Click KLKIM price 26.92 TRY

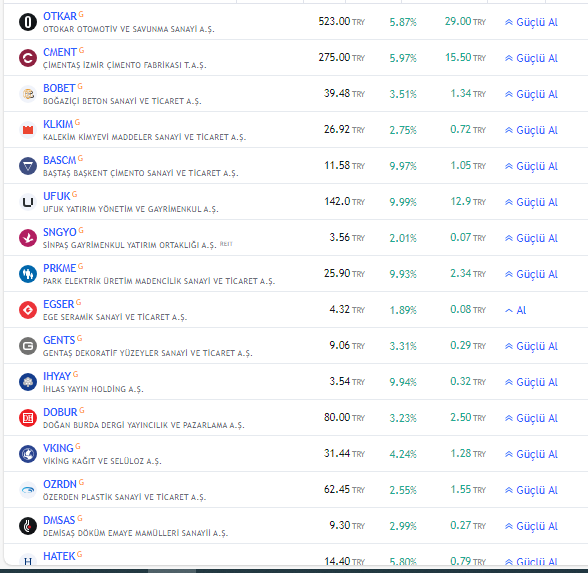pyautogui.click(x=344, y=129)
